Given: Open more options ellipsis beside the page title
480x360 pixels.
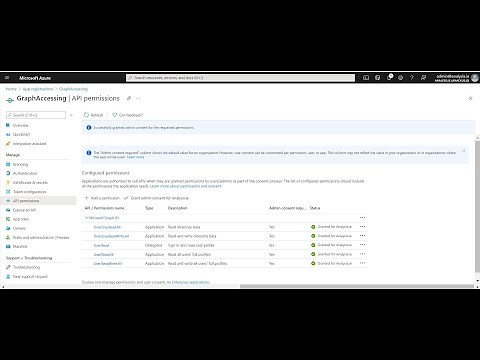Looking at the screenshot, I should pyautogui.click(x=138, y=98).
